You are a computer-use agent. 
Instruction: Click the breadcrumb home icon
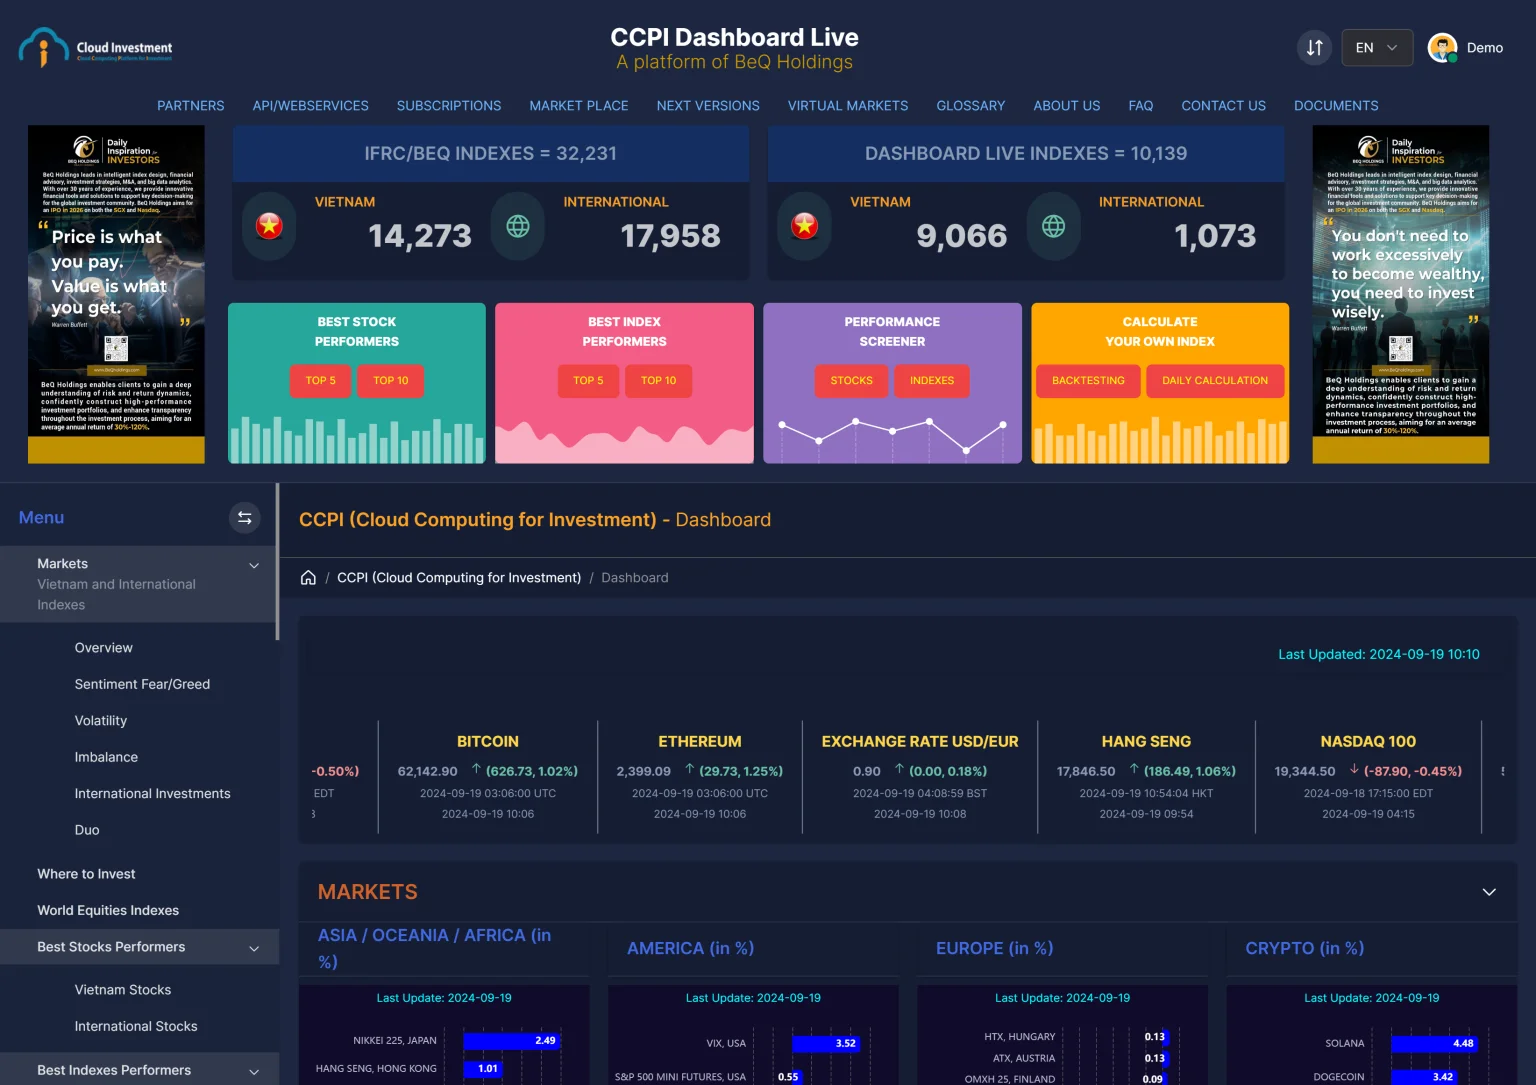tap(308, 577)
